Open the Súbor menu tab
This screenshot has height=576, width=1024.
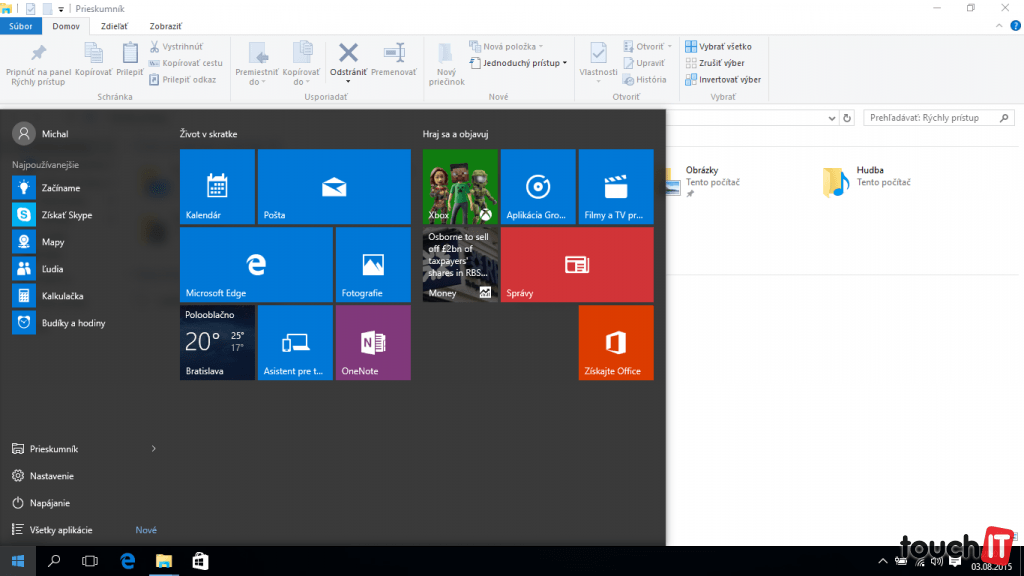[21, 26]
